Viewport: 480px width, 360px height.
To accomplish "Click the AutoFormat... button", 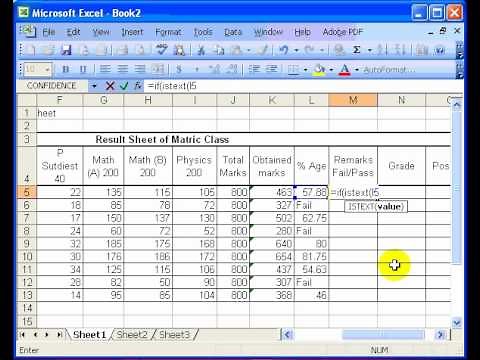I will pyautogui.click(x=389, y=69).
